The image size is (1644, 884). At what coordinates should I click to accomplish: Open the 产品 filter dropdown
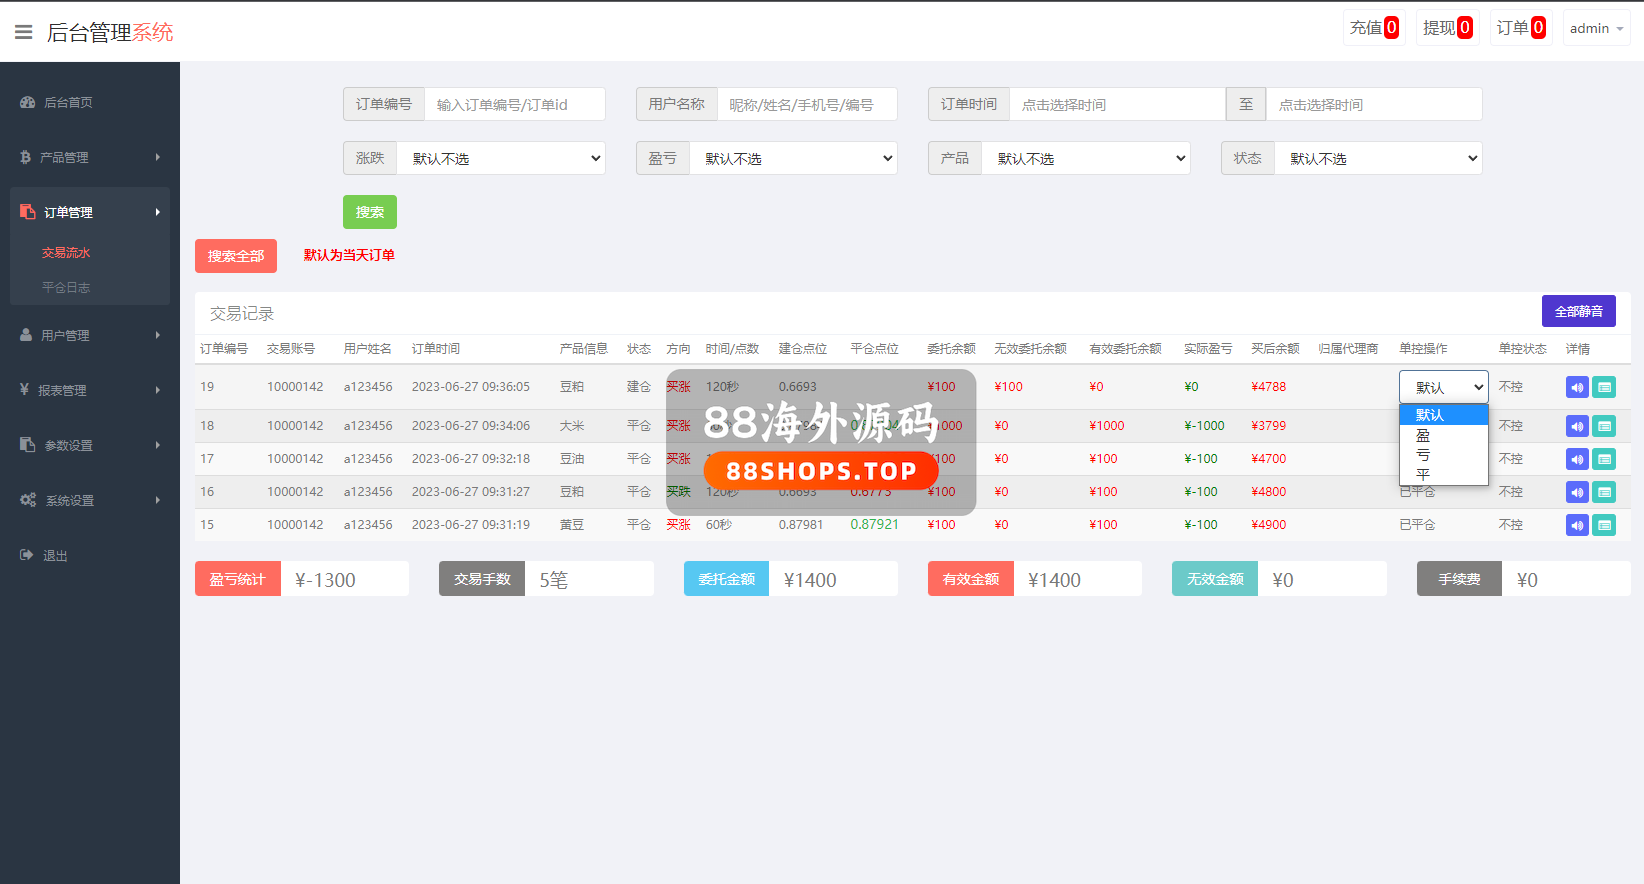tap(1086, 159)
